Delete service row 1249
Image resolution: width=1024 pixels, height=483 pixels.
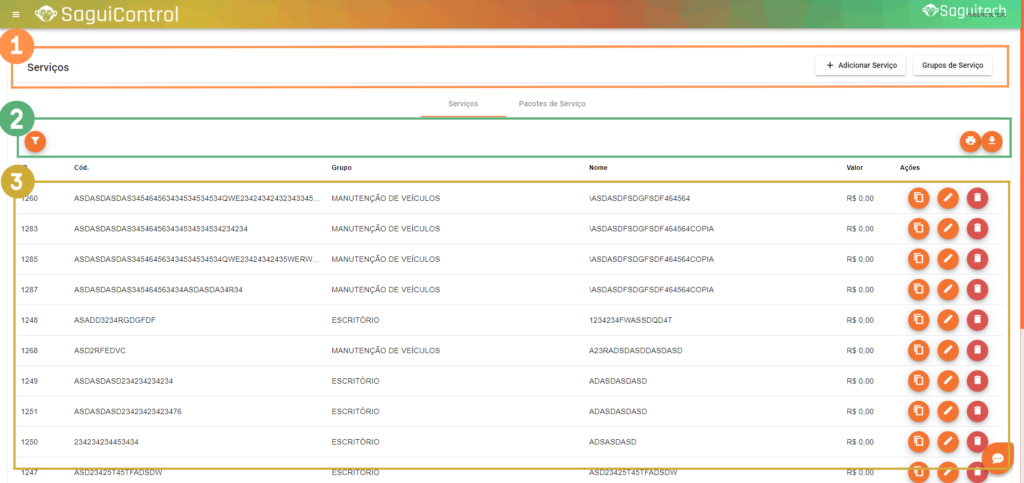coord(977,381)
